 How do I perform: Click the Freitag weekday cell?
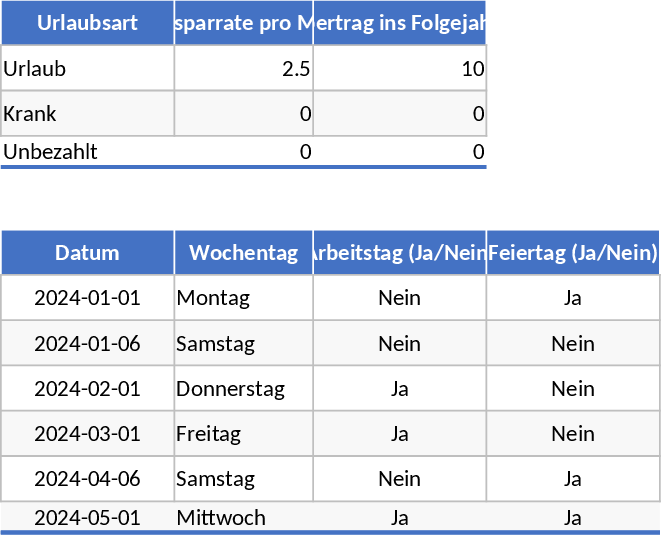[243, 434]
